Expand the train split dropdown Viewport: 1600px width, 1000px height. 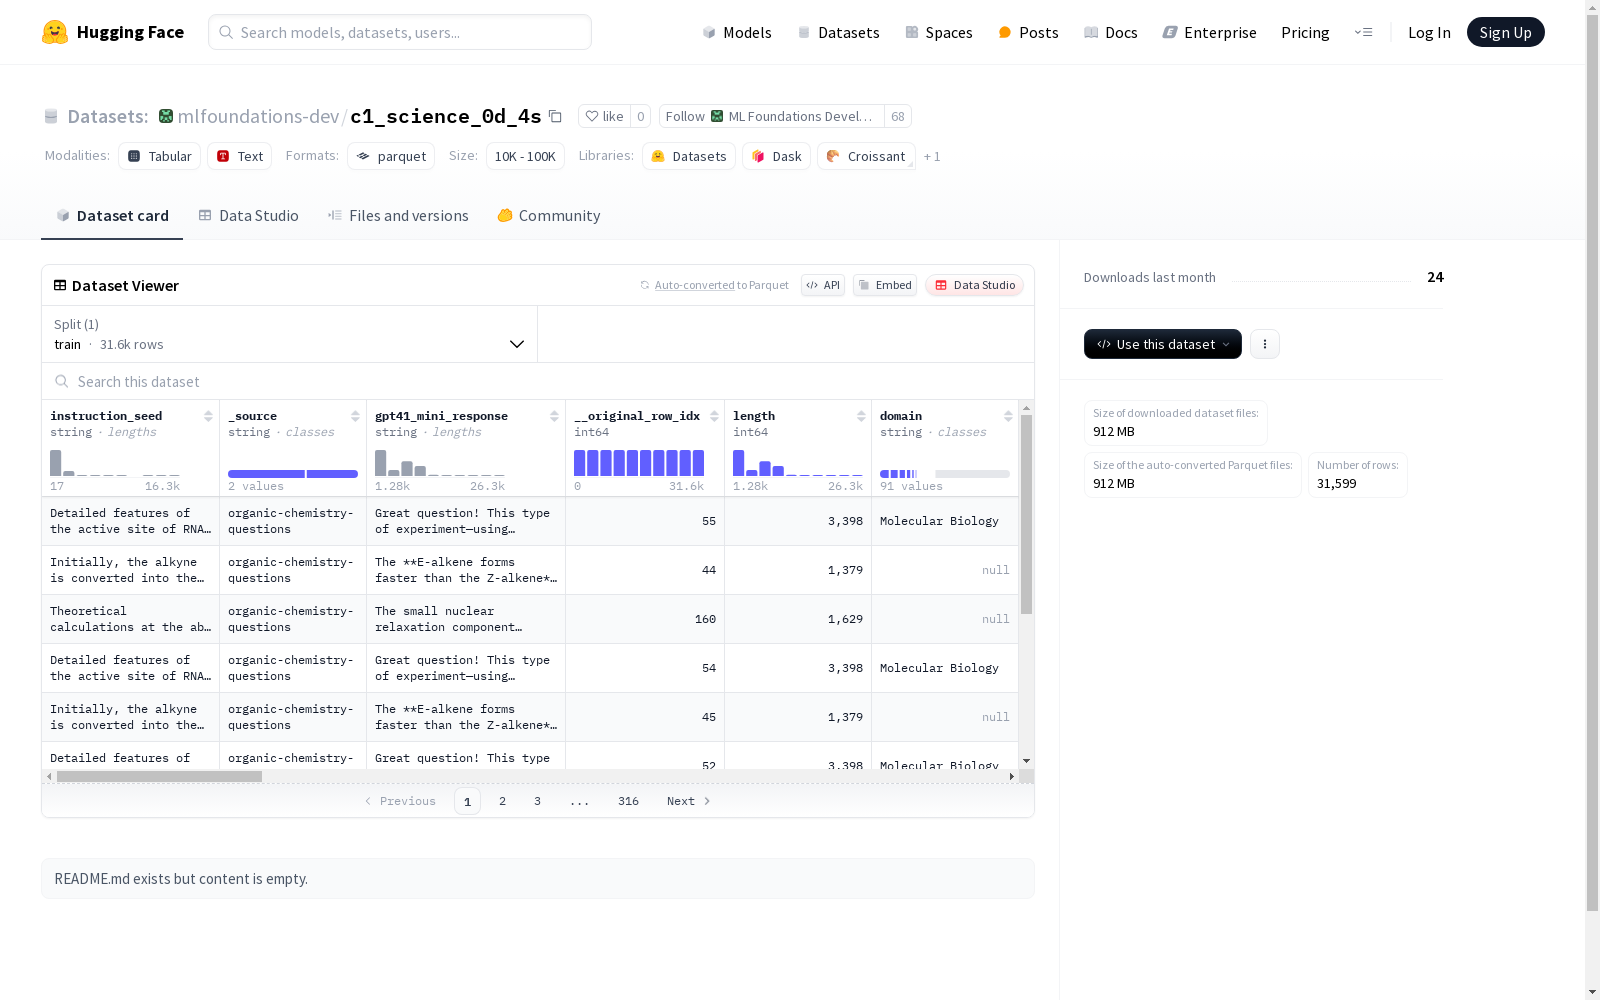pos(290,334)
